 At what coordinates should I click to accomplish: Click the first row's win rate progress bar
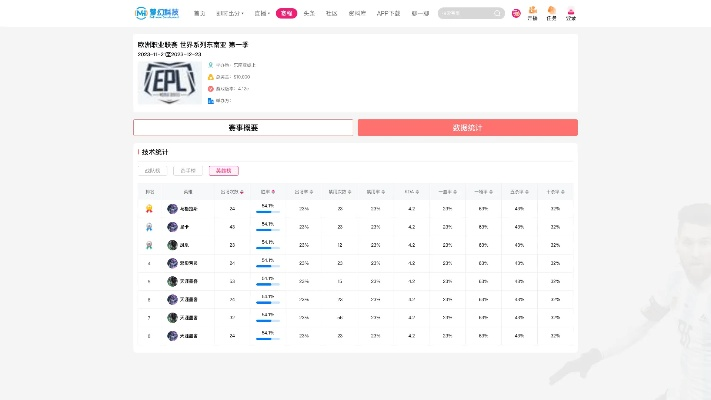tap(267, 213)
